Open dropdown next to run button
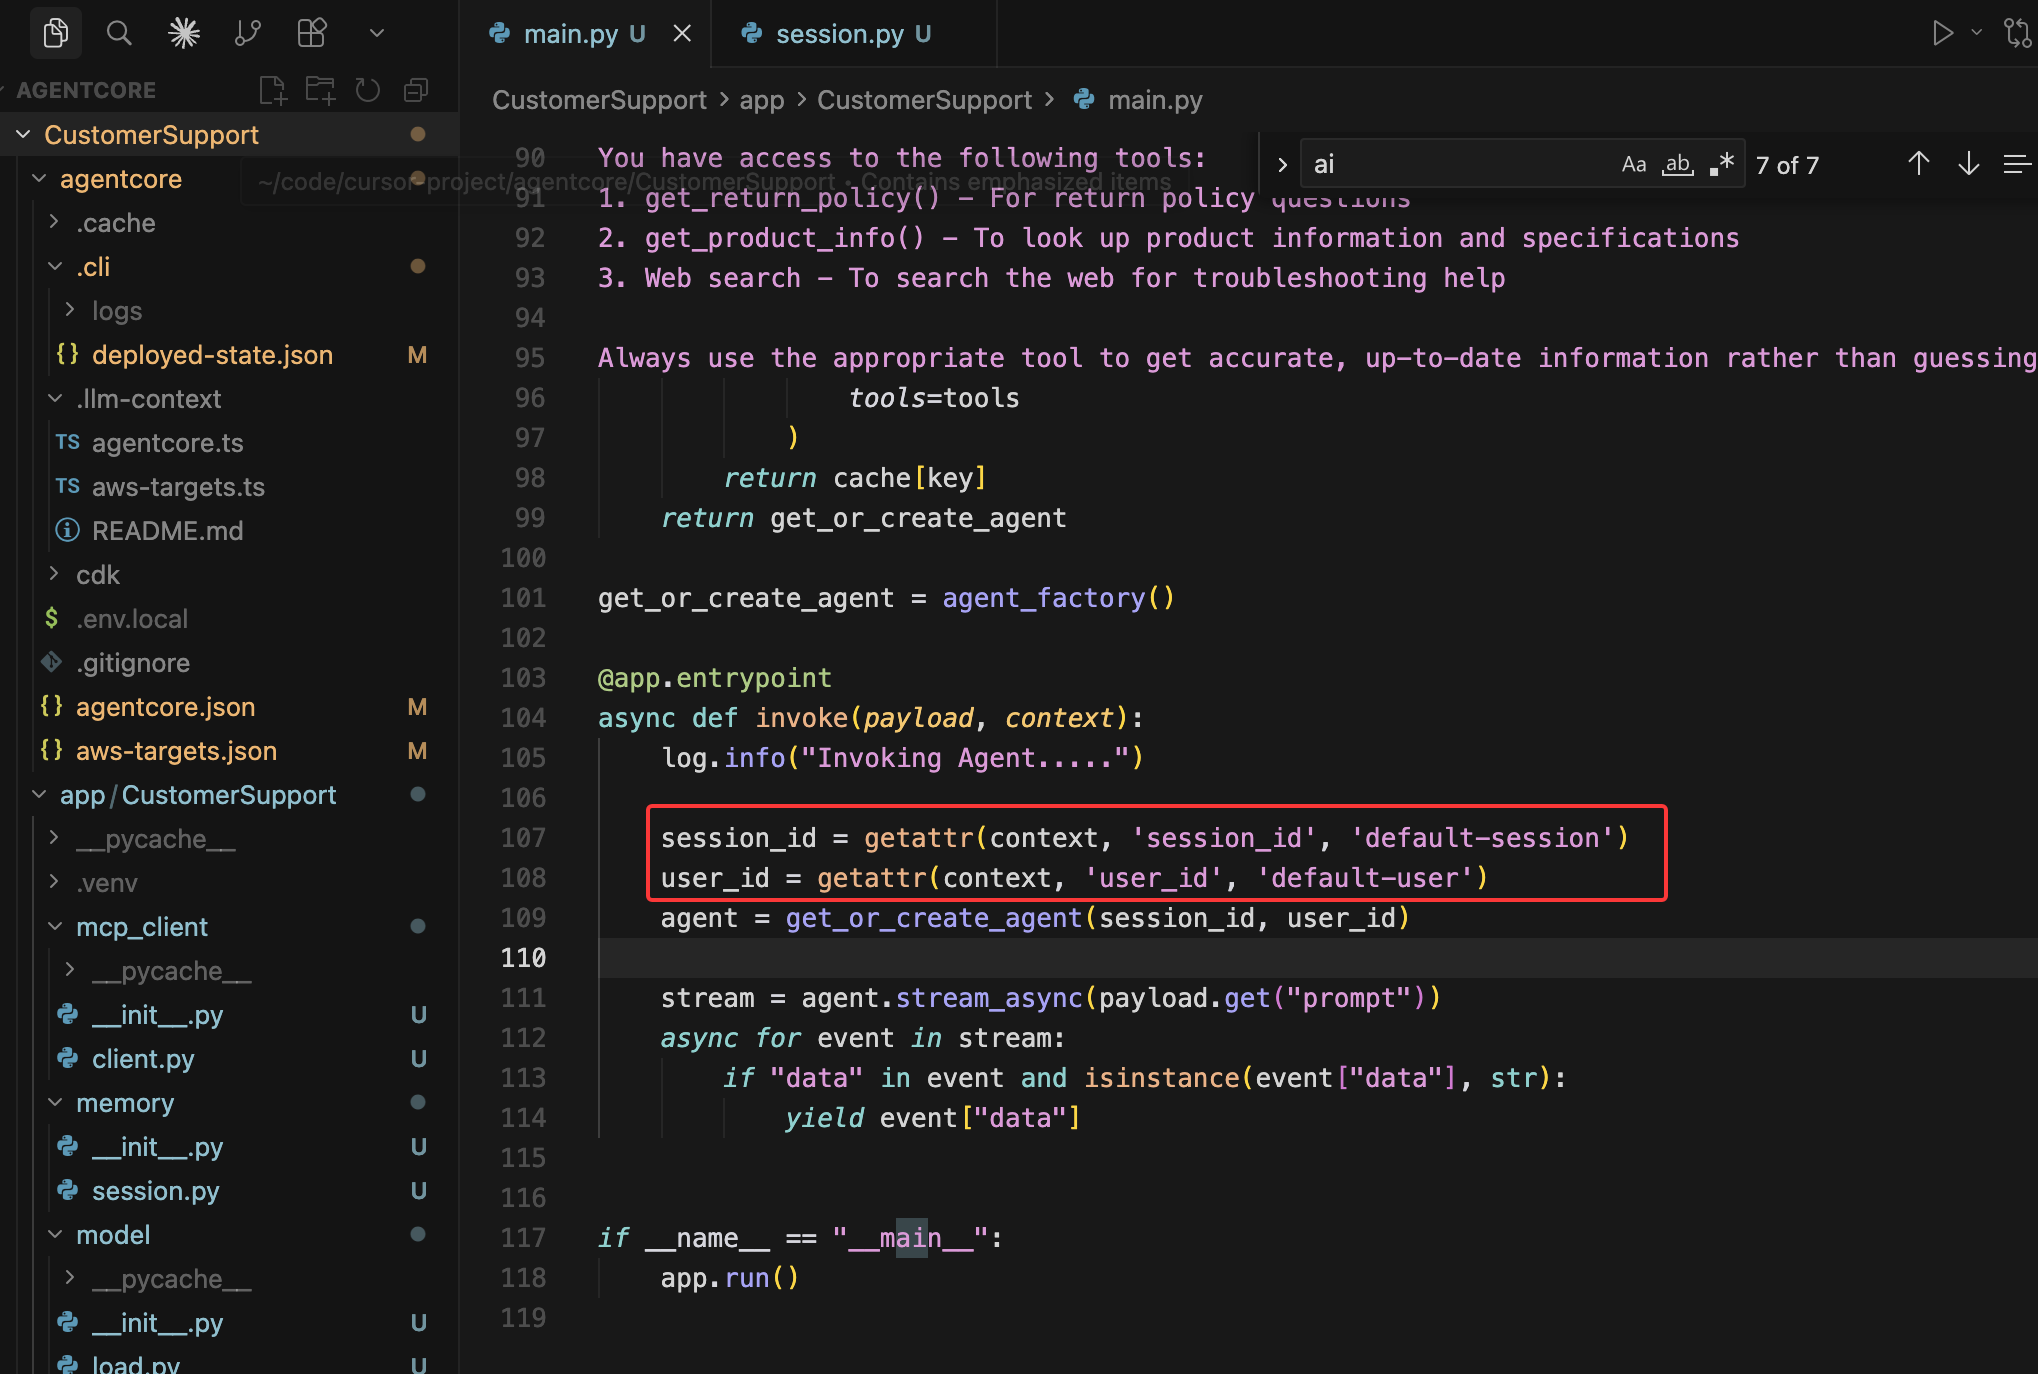The width and height of the screenshot is (2038, 1374). pyautogui.click(x=1976, y=33)
